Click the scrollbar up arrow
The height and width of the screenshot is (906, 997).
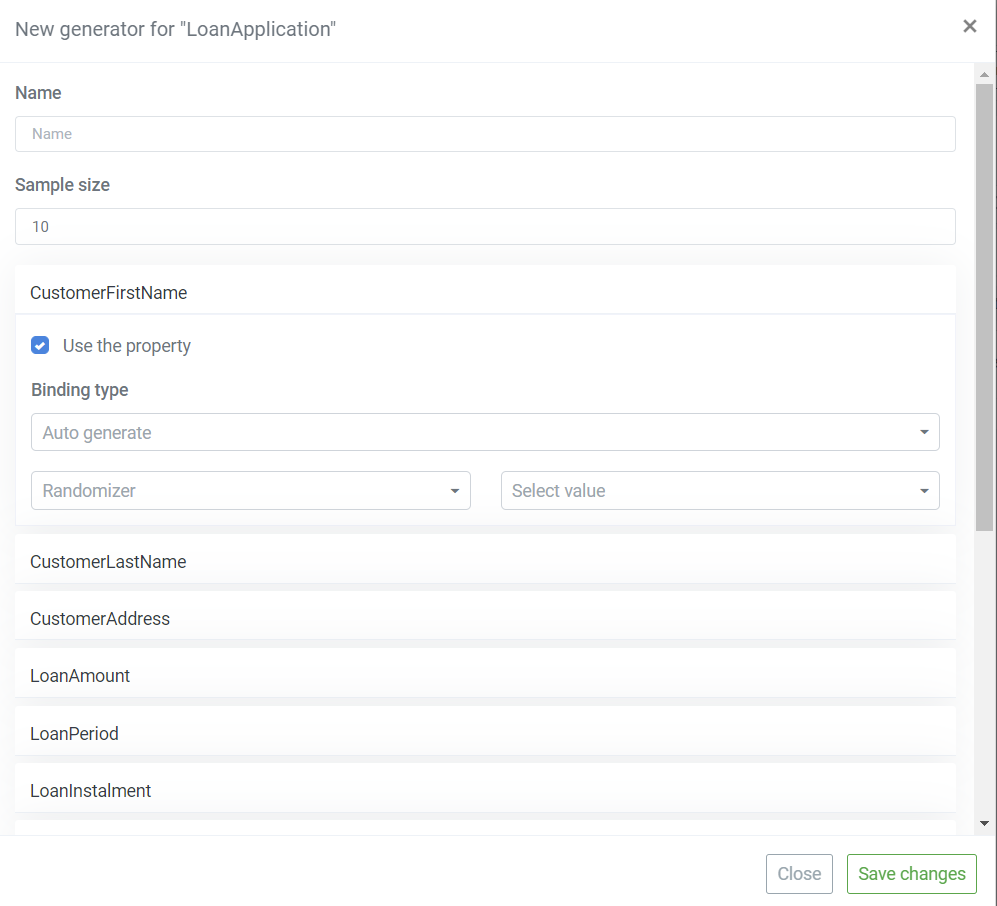click(984, 75)
